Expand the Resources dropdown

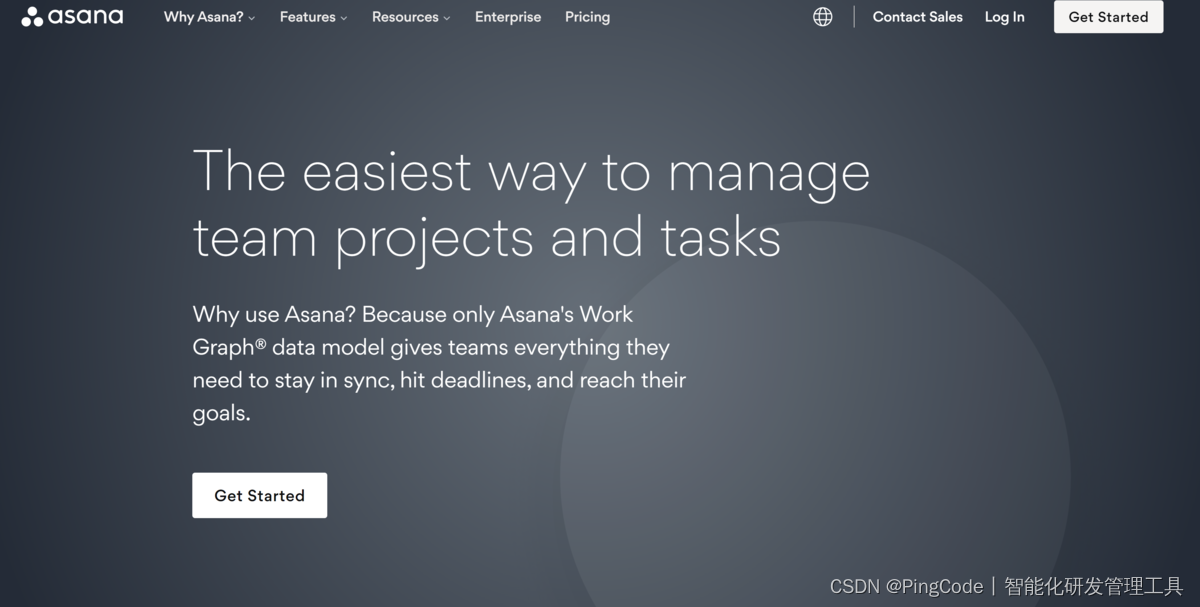(x=411, y=17)
